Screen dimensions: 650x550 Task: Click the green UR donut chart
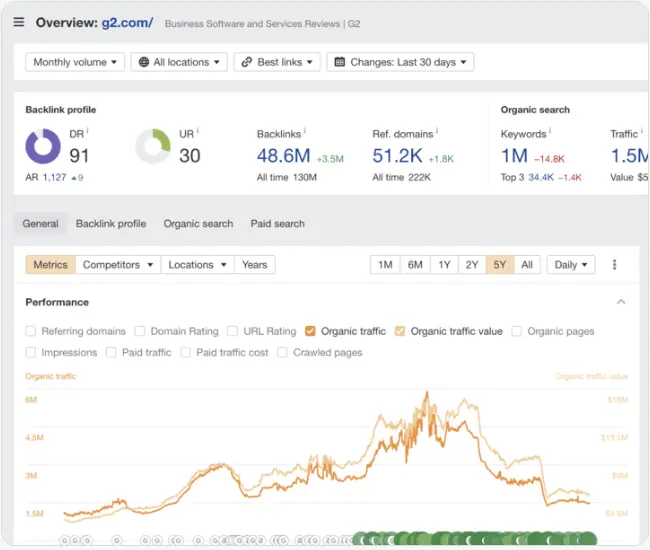[153, 147]
